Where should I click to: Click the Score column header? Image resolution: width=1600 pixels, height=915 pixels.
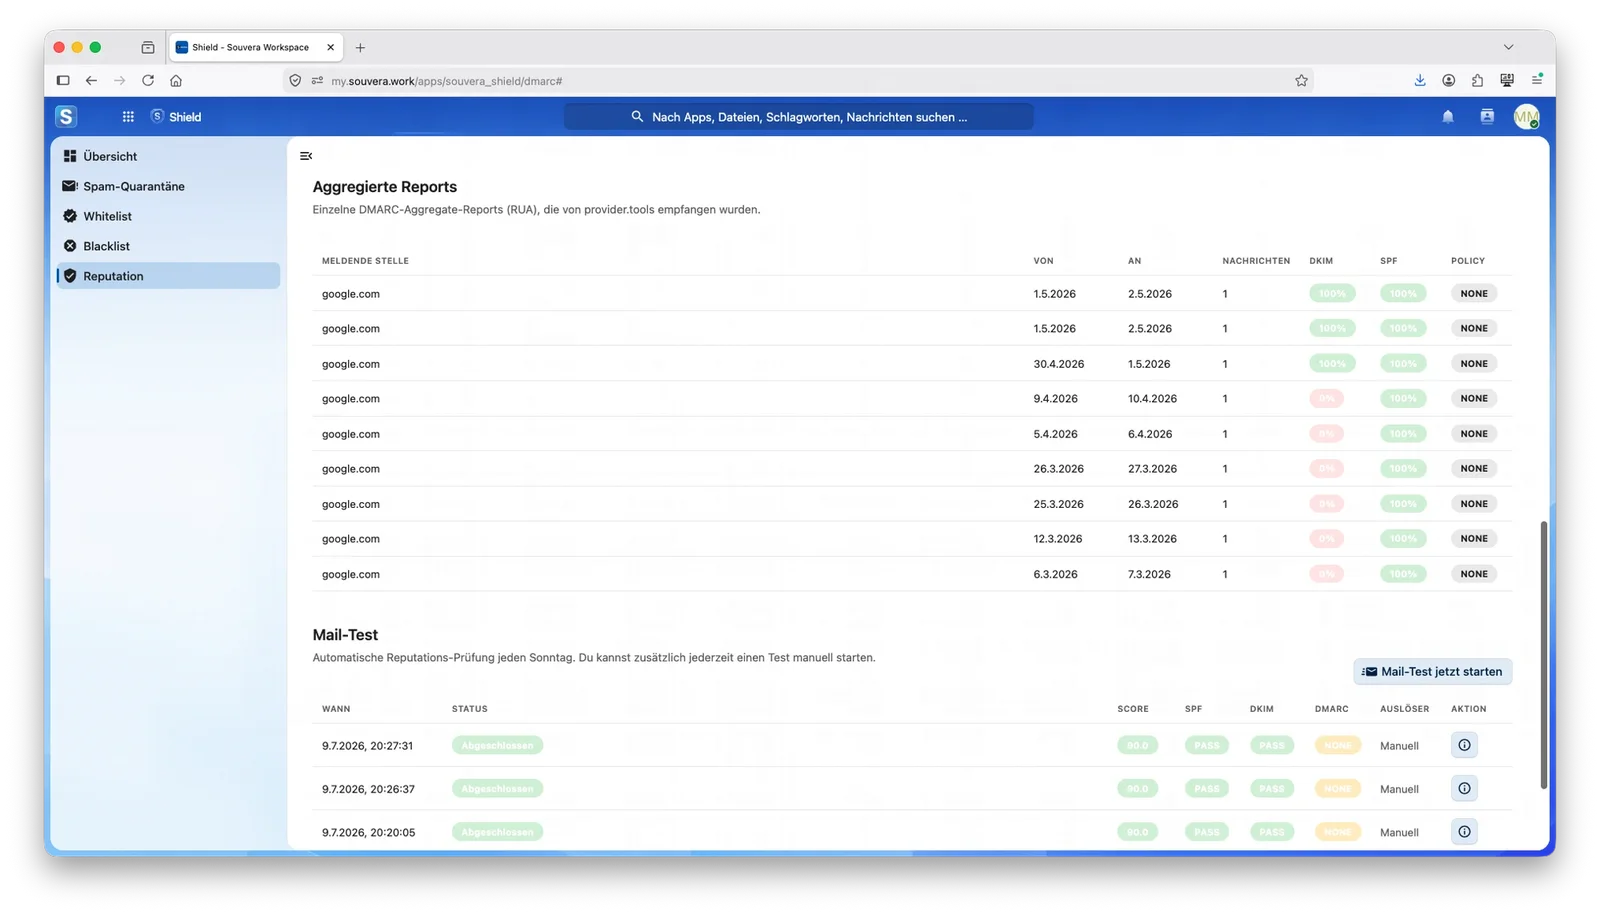1133,709
